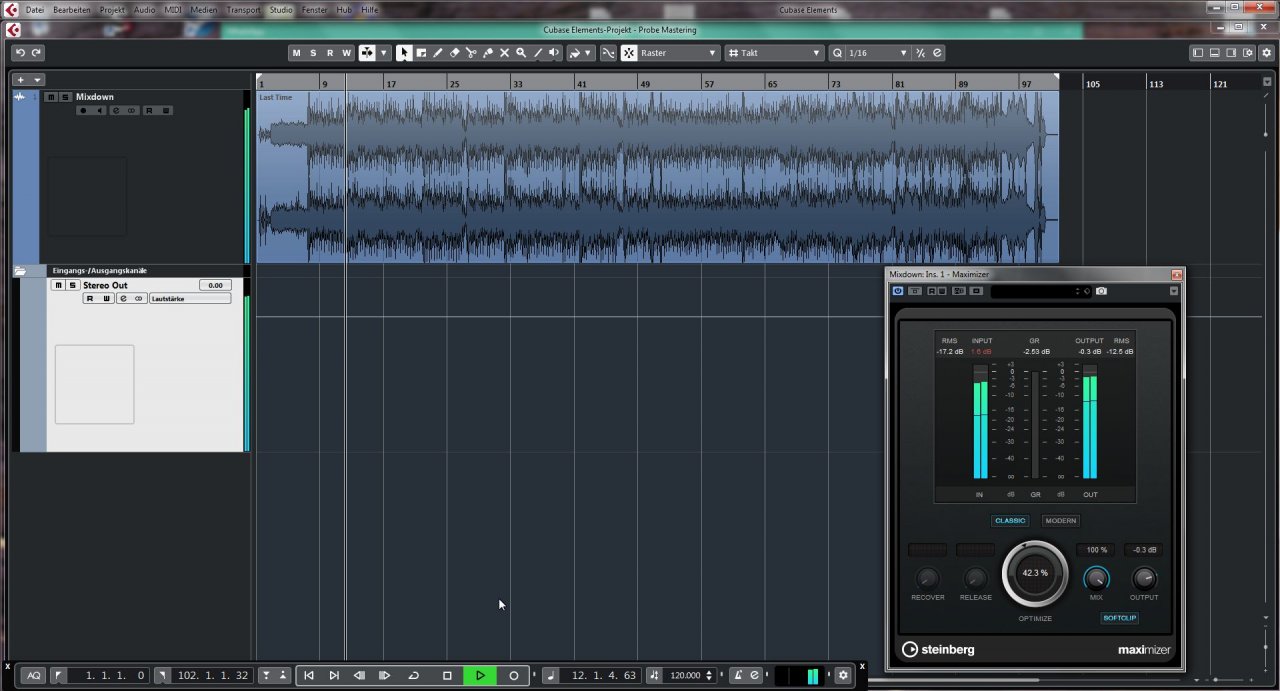Open the Audio menu
The height and width of the screenshot is (691, 1280).
click(x=145, y=10)
